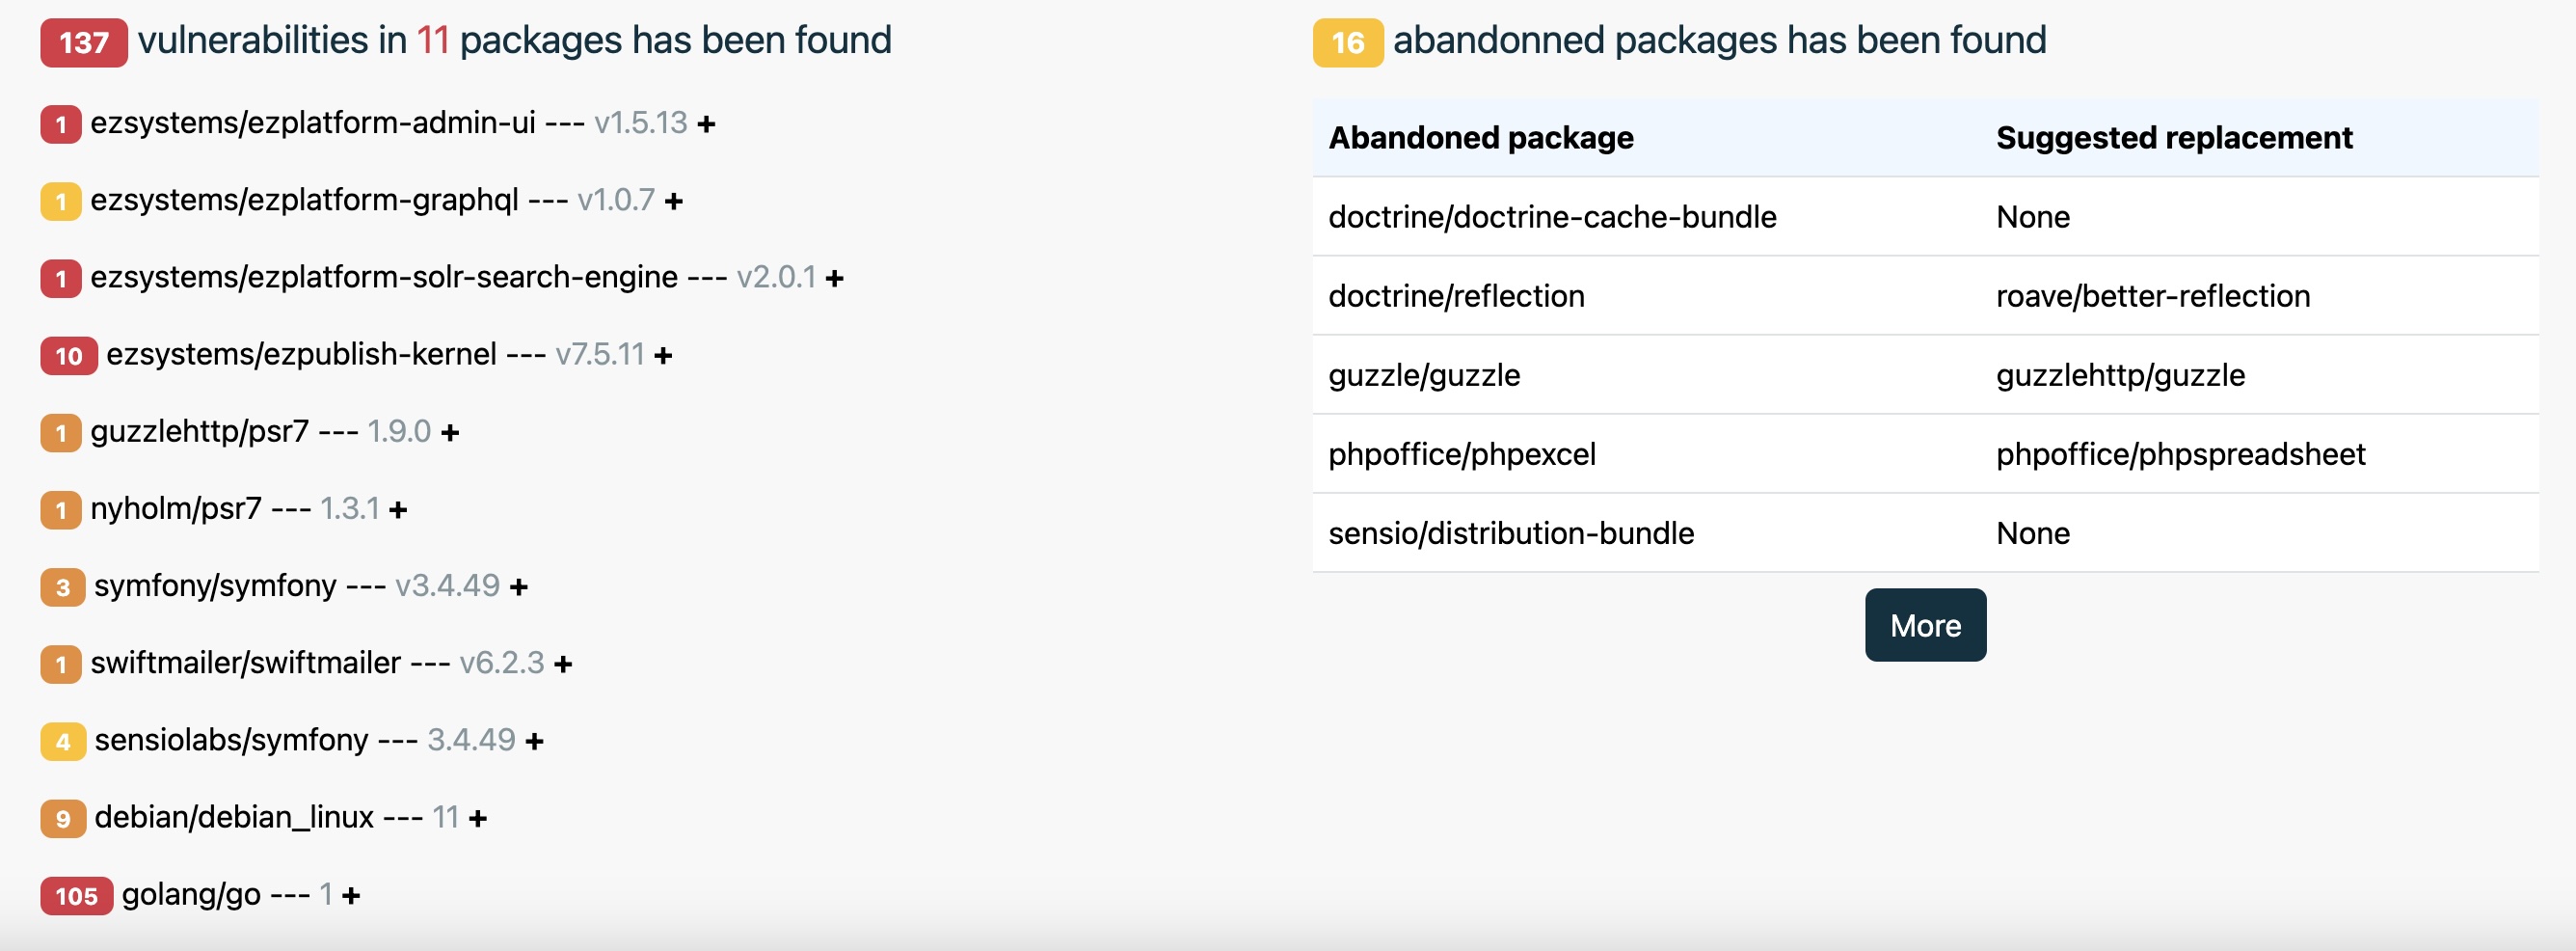The height and width of the screenshot is (951, 2576).
Task: Expand sensiolabs/symfony plus icon
Action: click(534, 741)
